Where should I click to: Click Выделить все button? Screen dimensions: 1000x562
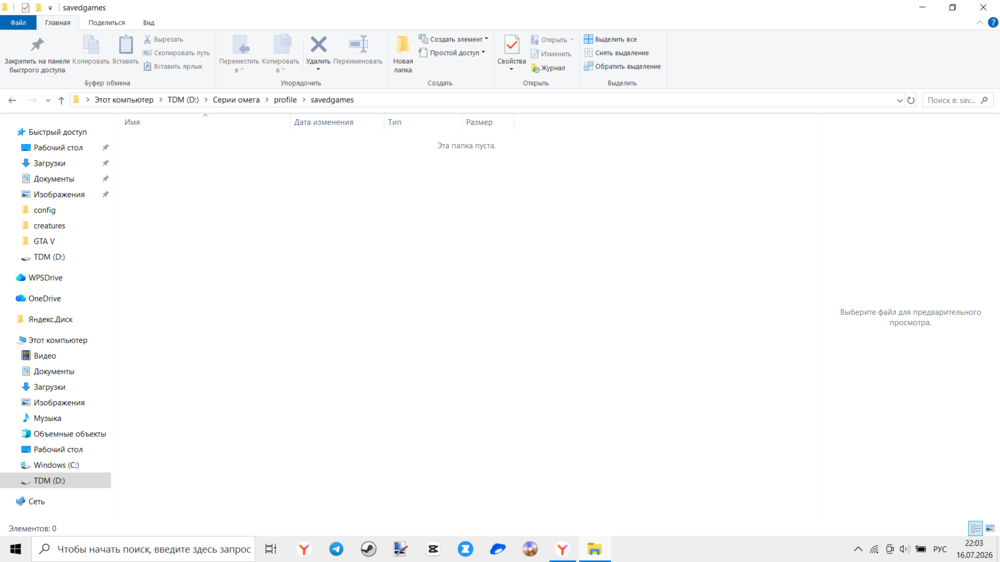tap(610, 39)
